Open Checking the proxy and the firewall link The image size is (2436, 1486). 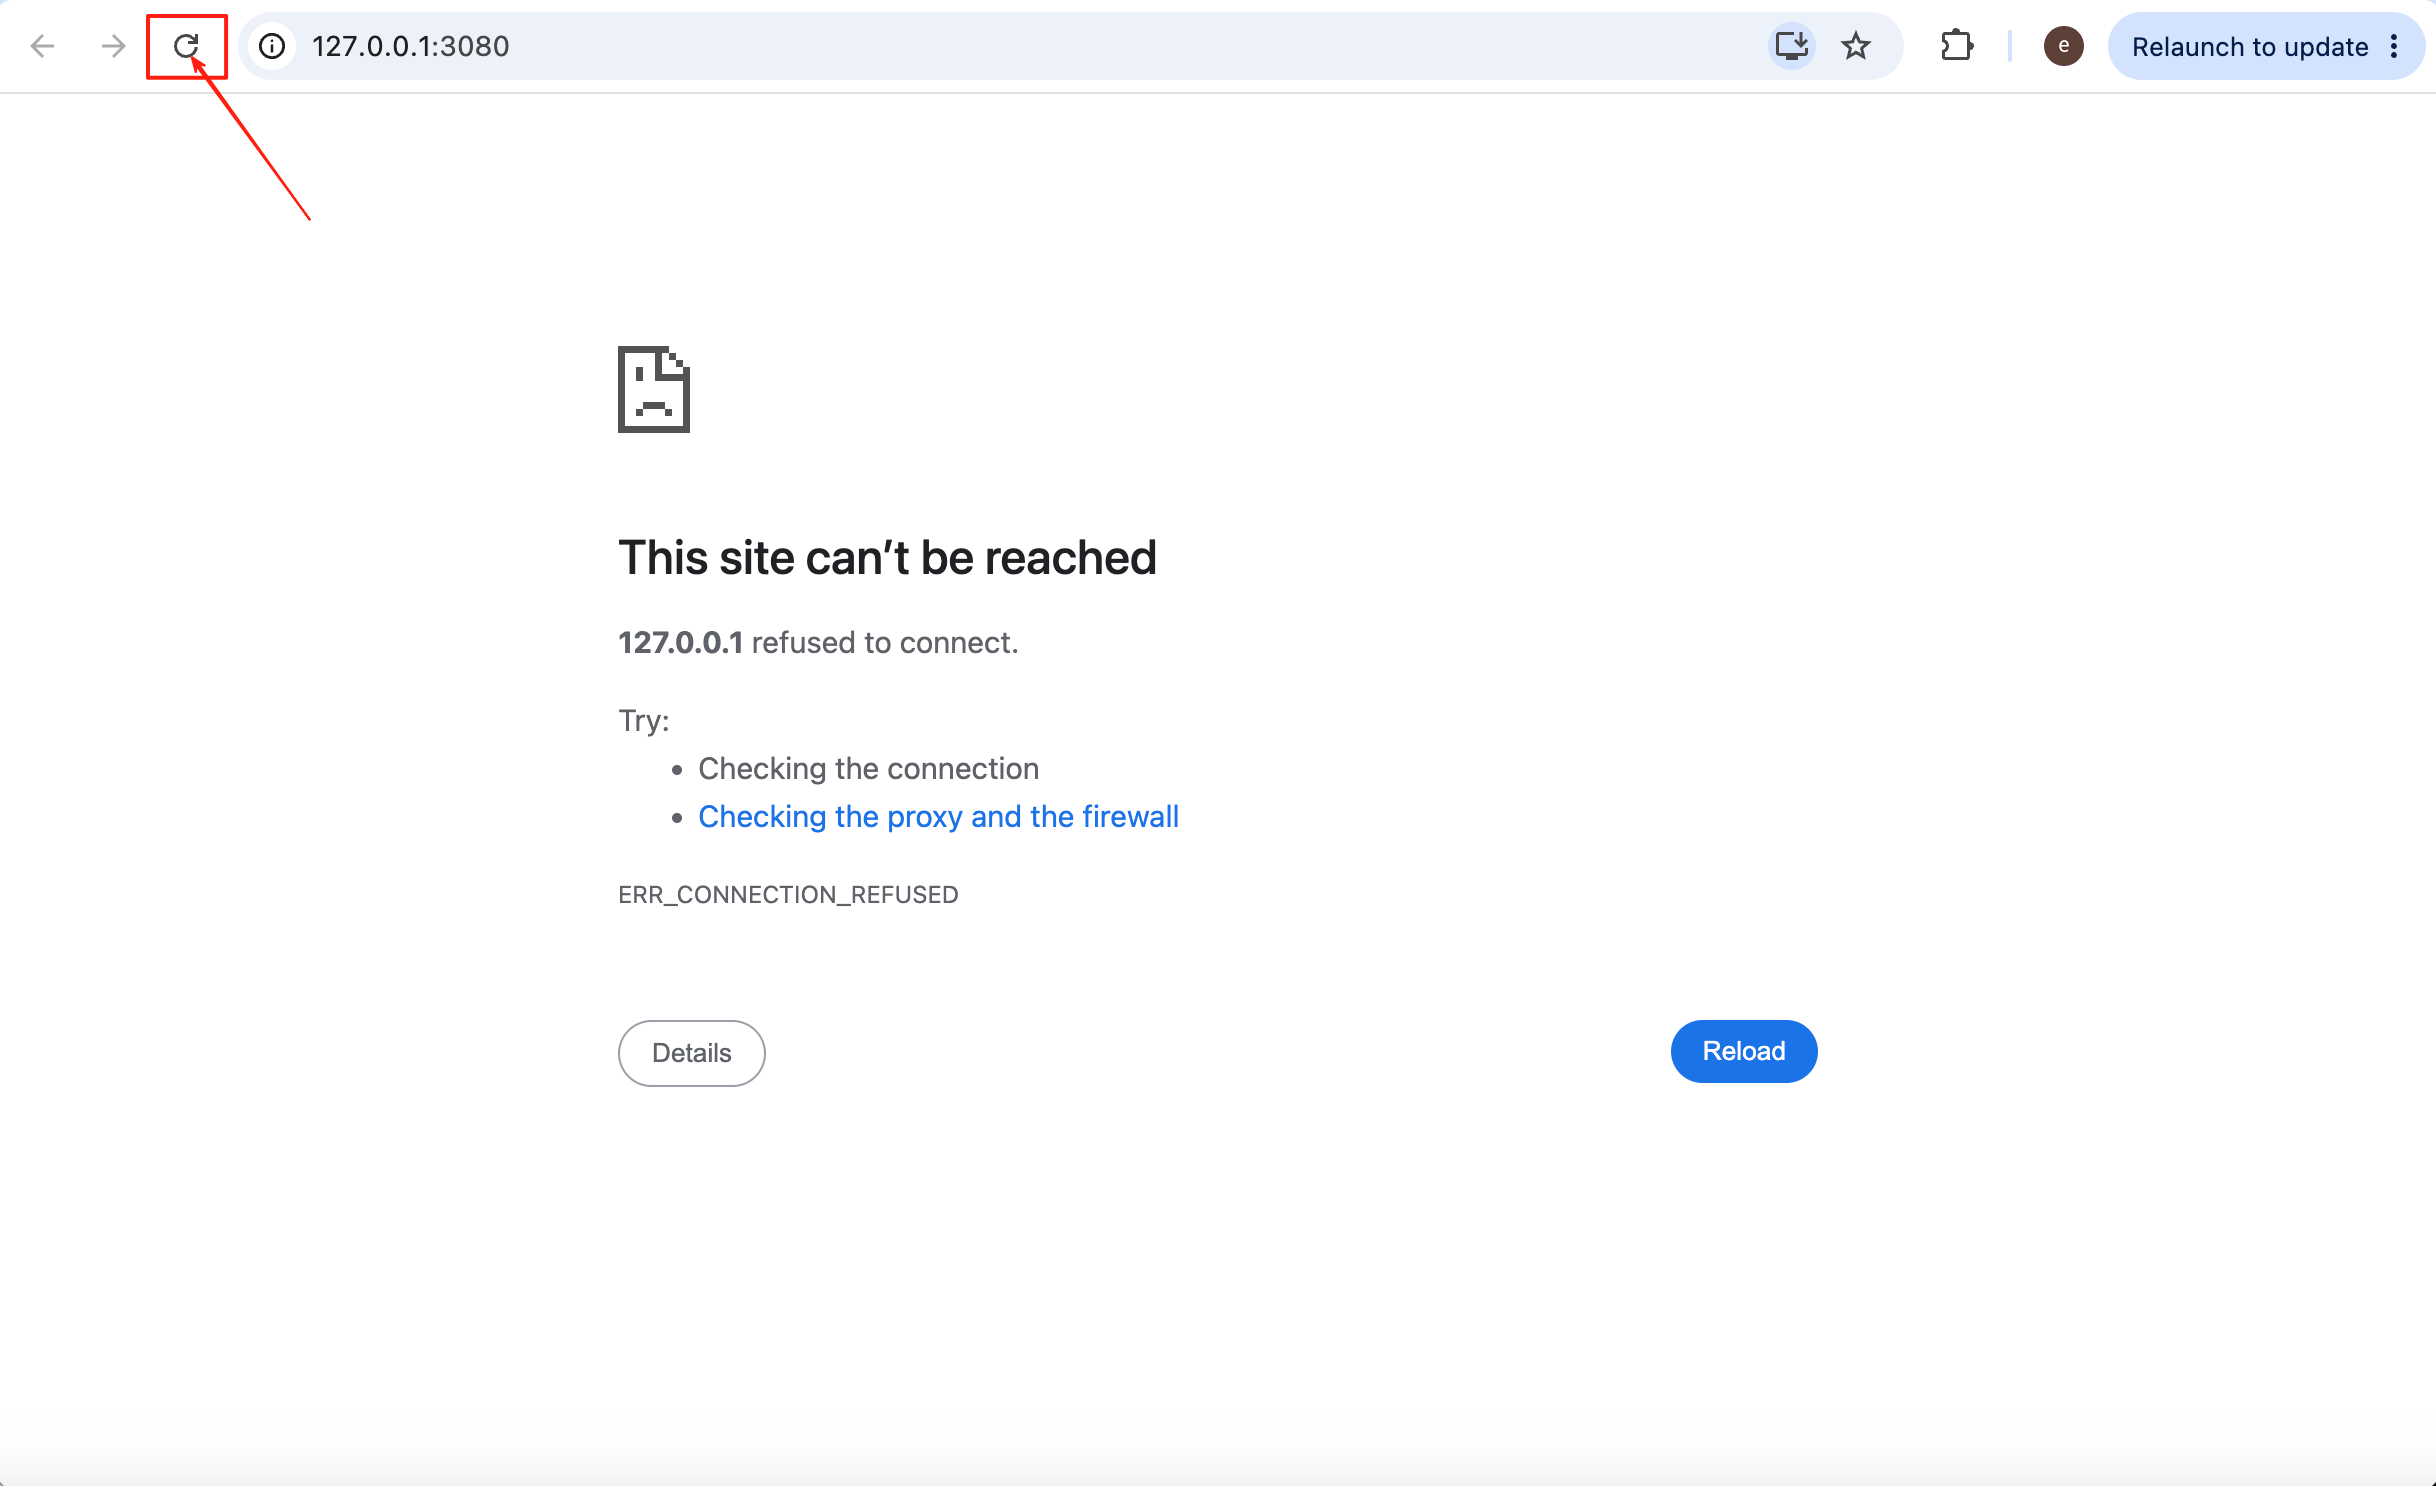click(x=938, y=816)
